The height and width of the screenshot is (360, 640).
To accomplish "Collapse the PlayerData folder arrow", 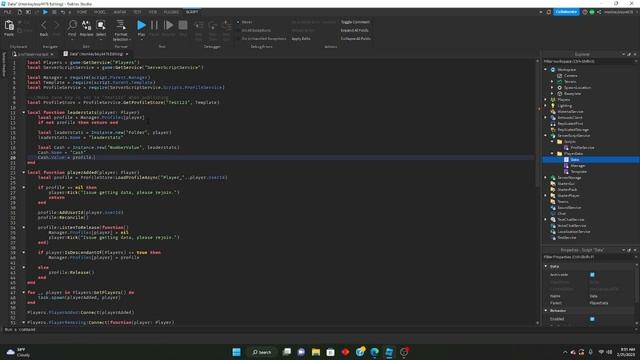I will click(552, 153).
